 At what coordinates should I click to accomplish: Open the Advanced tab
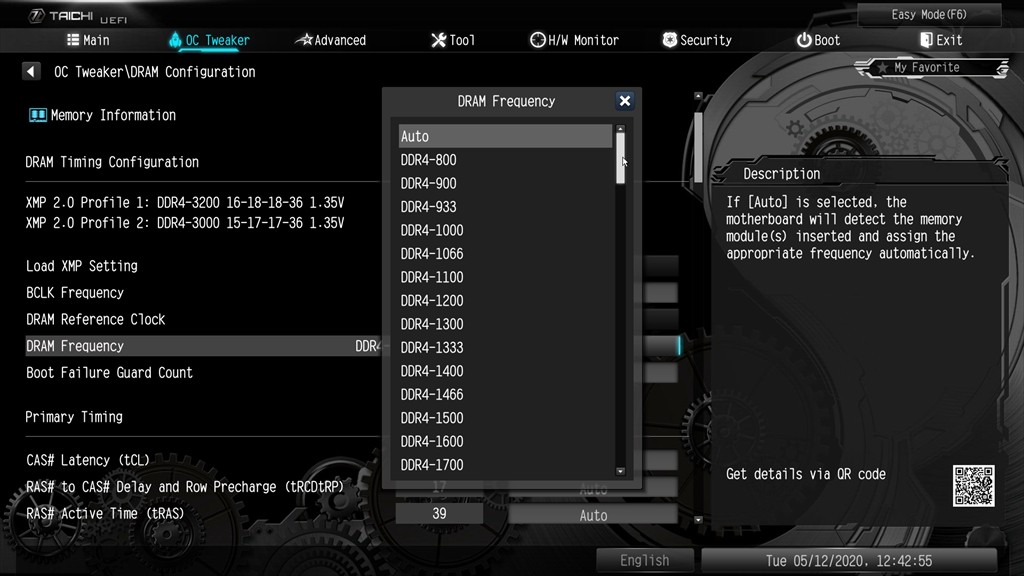pyautogui.click(x=330, y=40)
